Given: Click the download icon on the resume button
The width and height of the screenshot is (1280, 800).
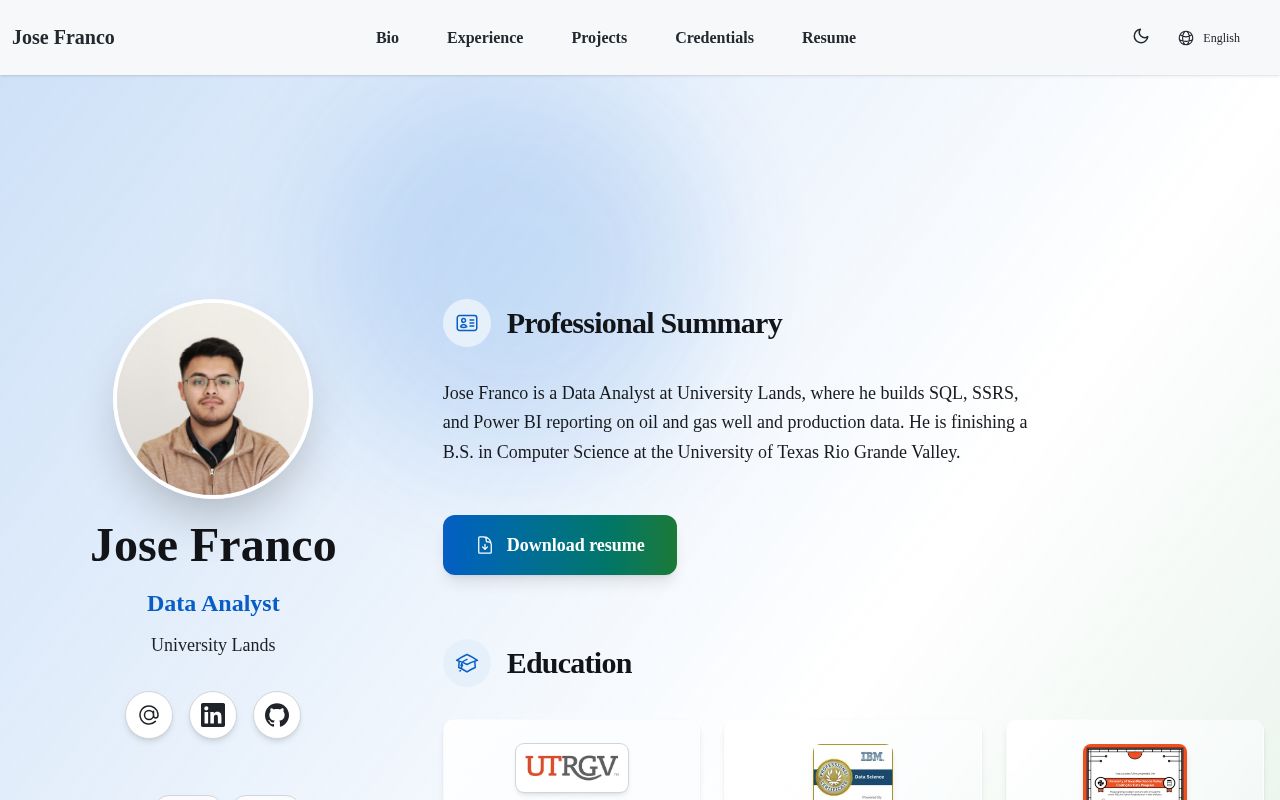Looking at the screenshot, I should pos(485,545).
